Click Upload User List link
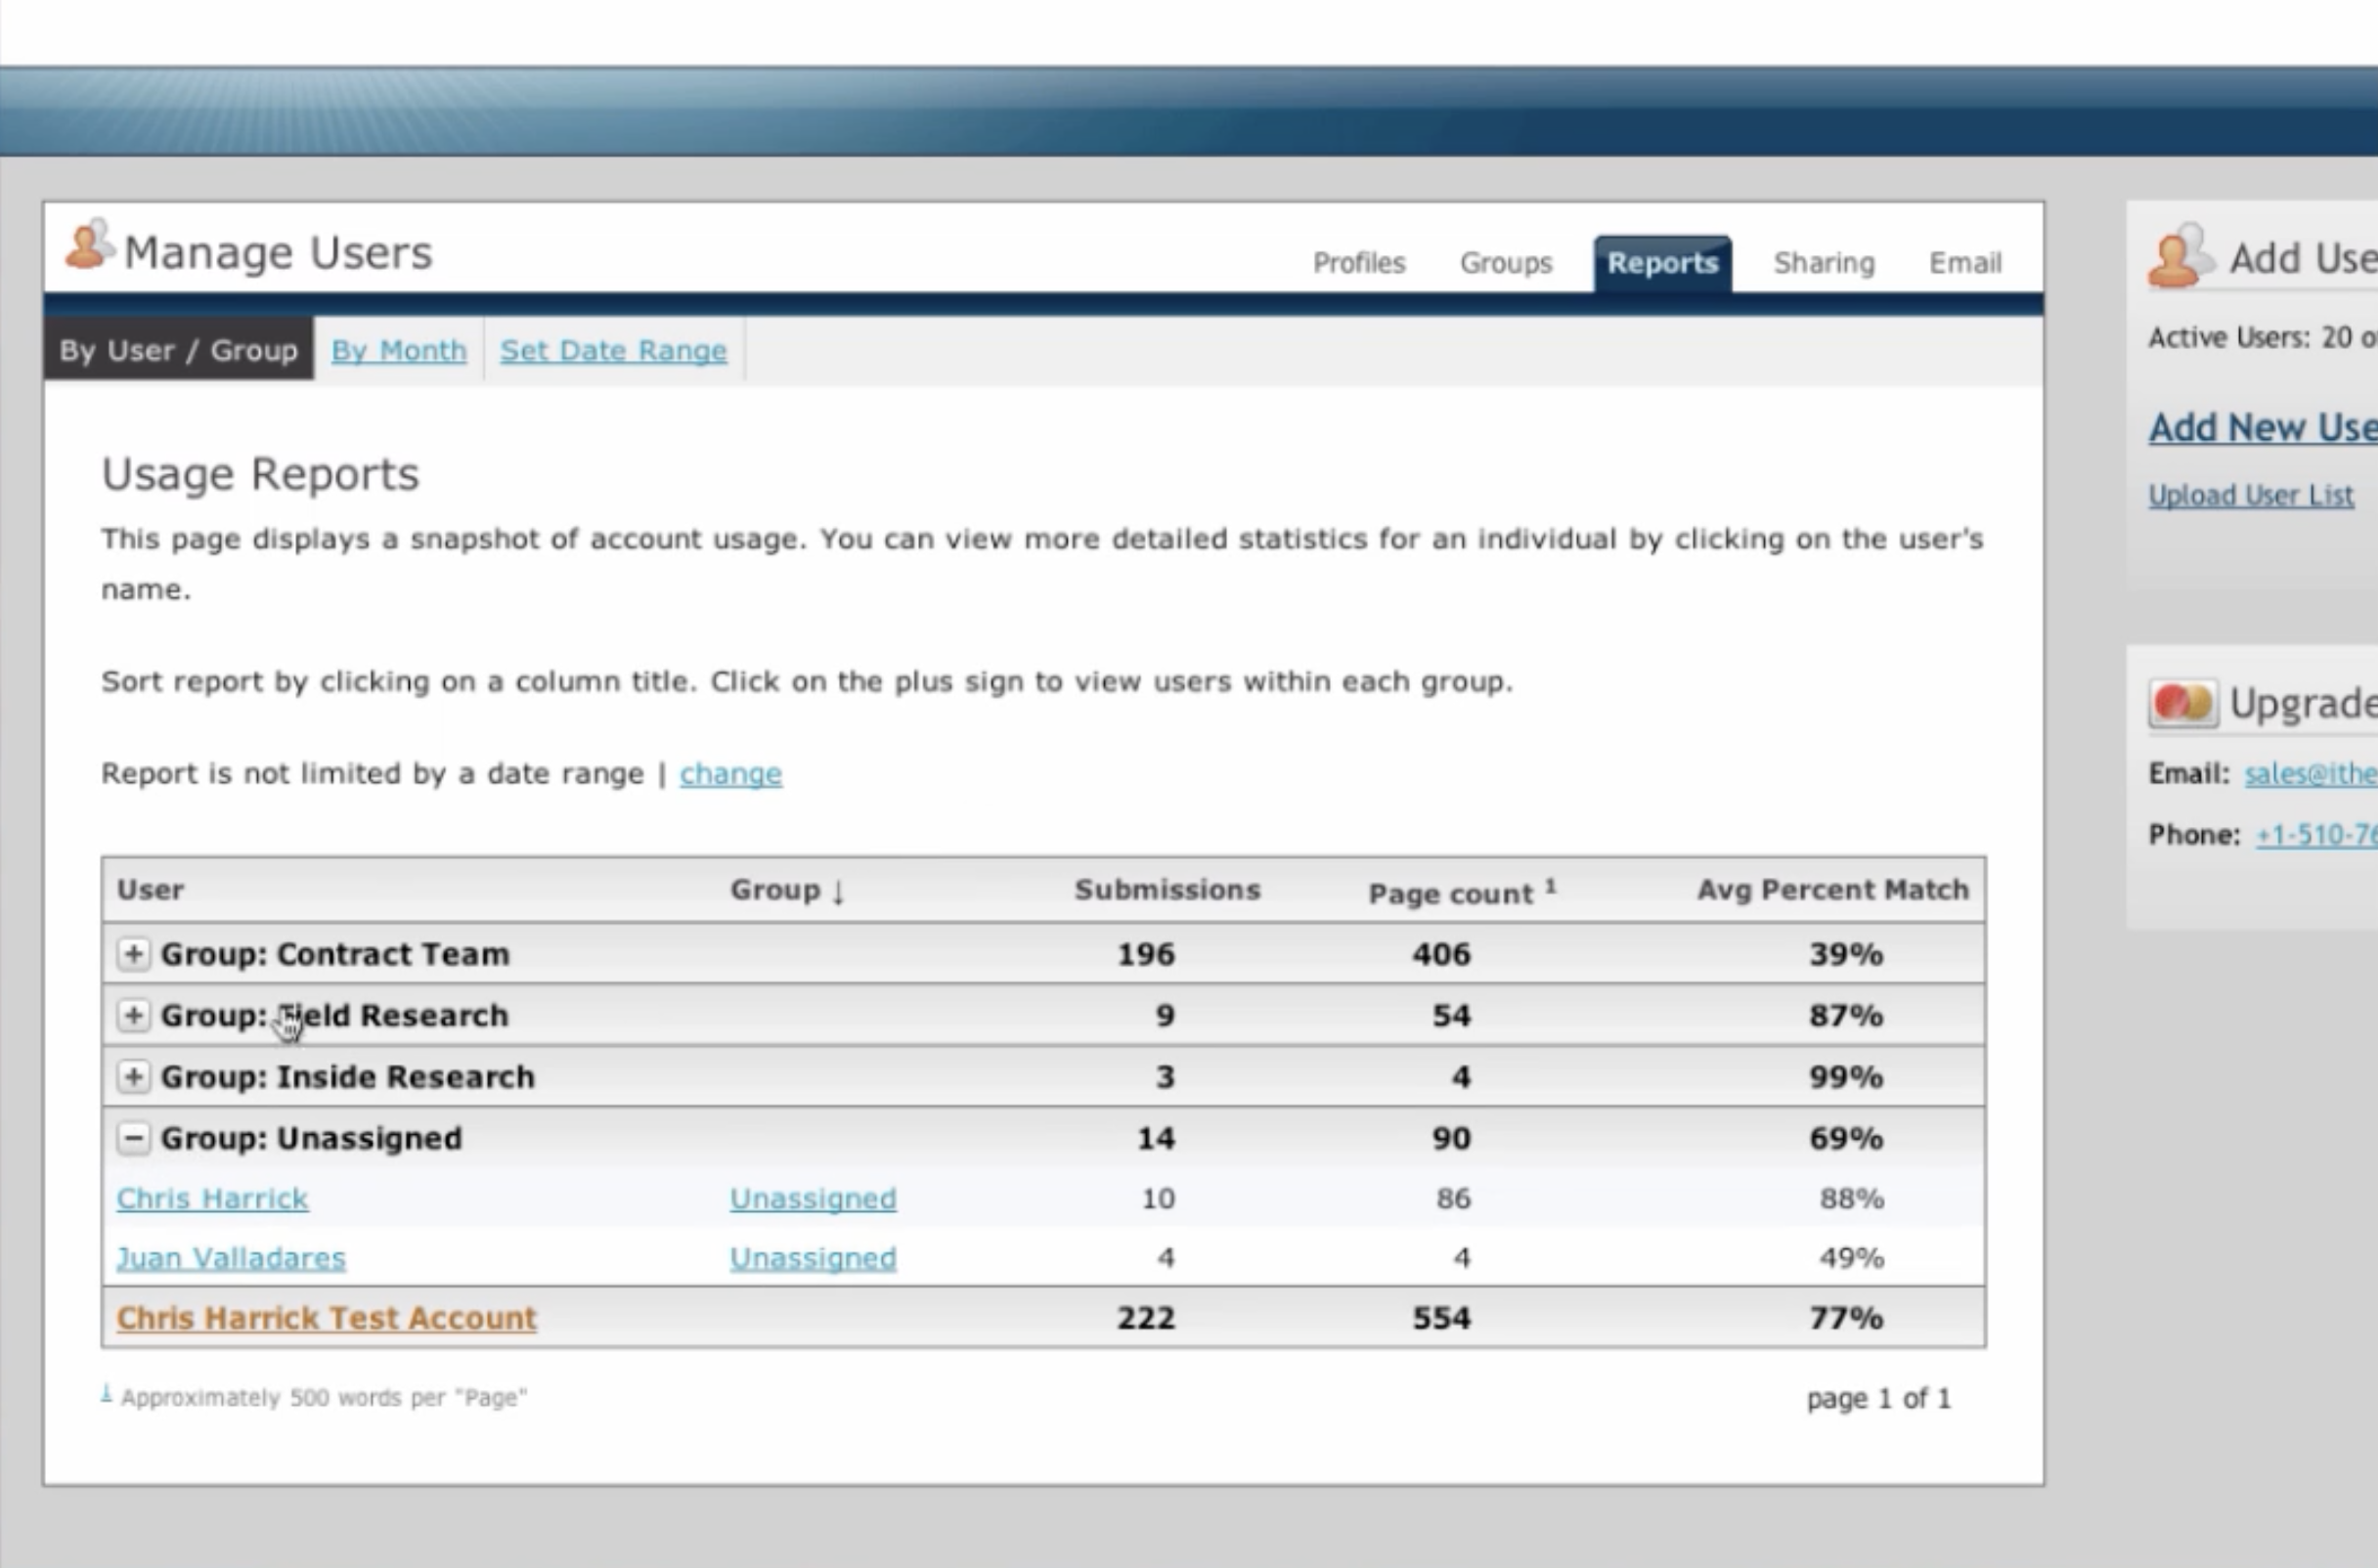This screenshot has width=2378, height=1568. point(2250,495)
